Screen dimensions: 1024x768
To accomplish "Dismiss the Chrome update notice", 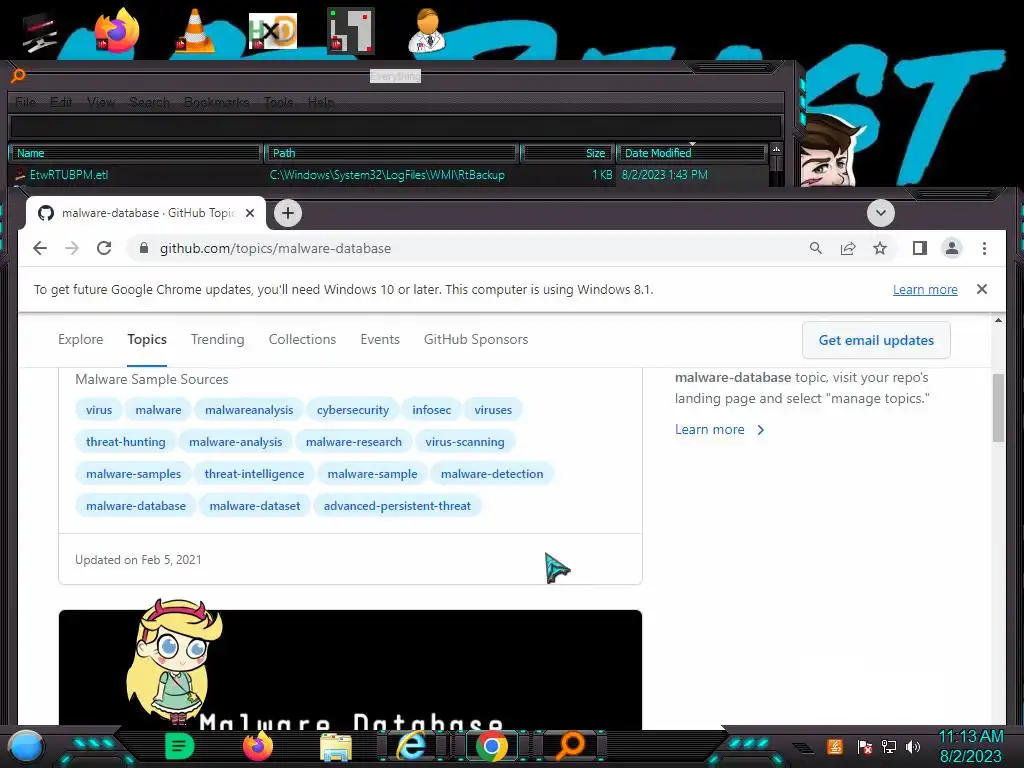I will 982,289.
